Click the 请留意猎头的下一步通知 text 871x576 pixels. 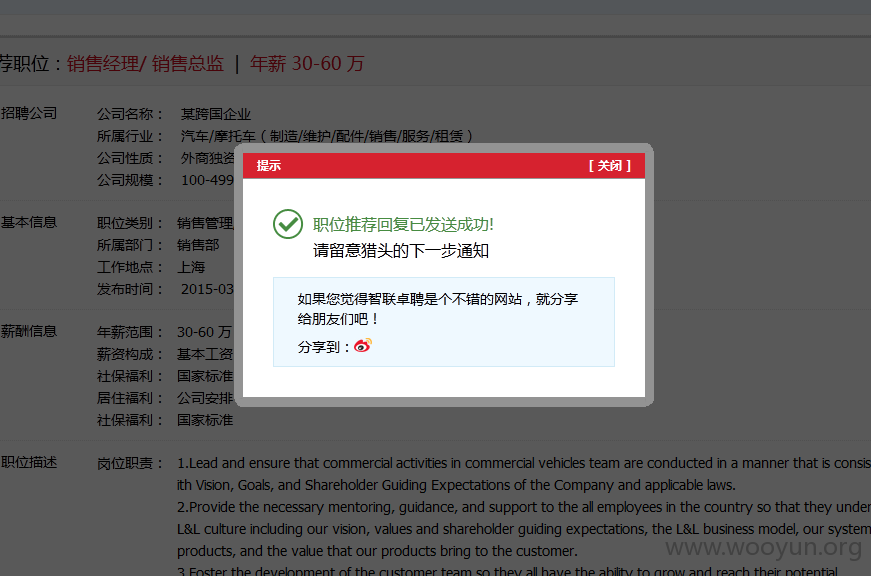[x=401, y=251]
